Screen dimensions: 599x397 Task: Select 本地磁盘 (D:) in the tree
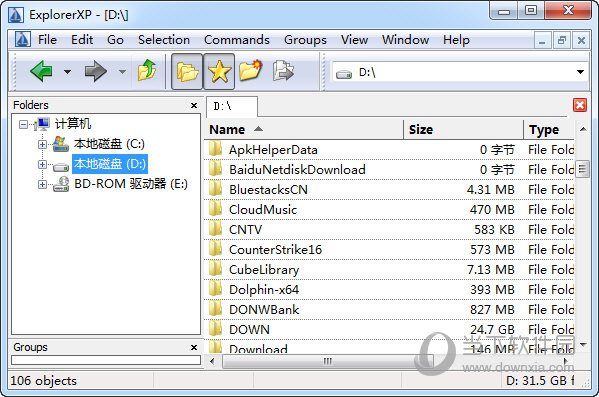(x=110, y=164)
